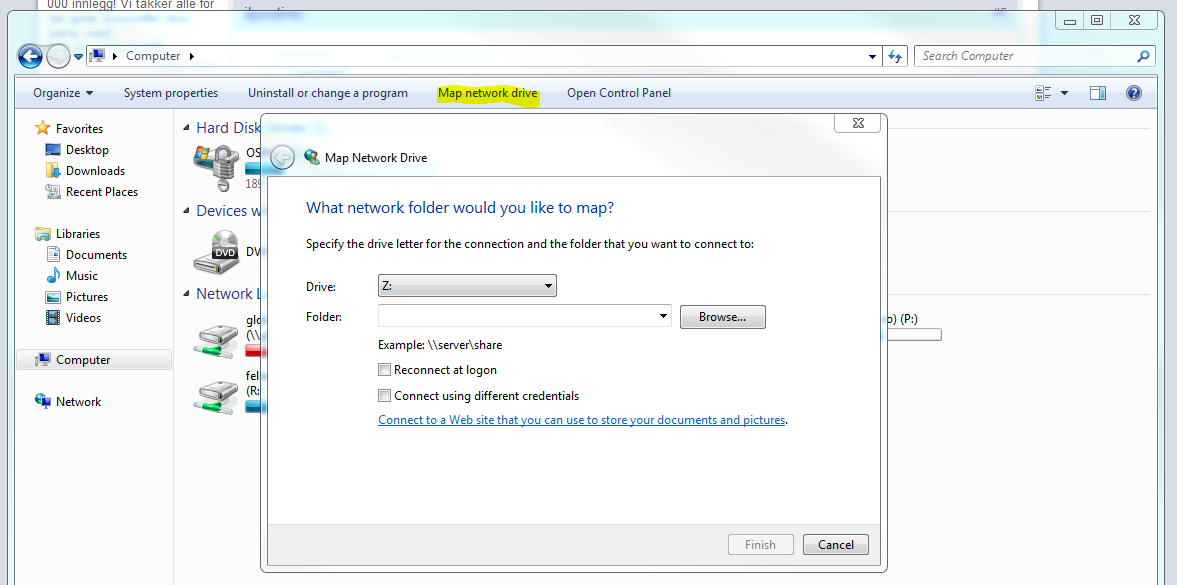The image size is (1177, 585).
Task: Open the Organize menu
Action: tap(63, 93)
